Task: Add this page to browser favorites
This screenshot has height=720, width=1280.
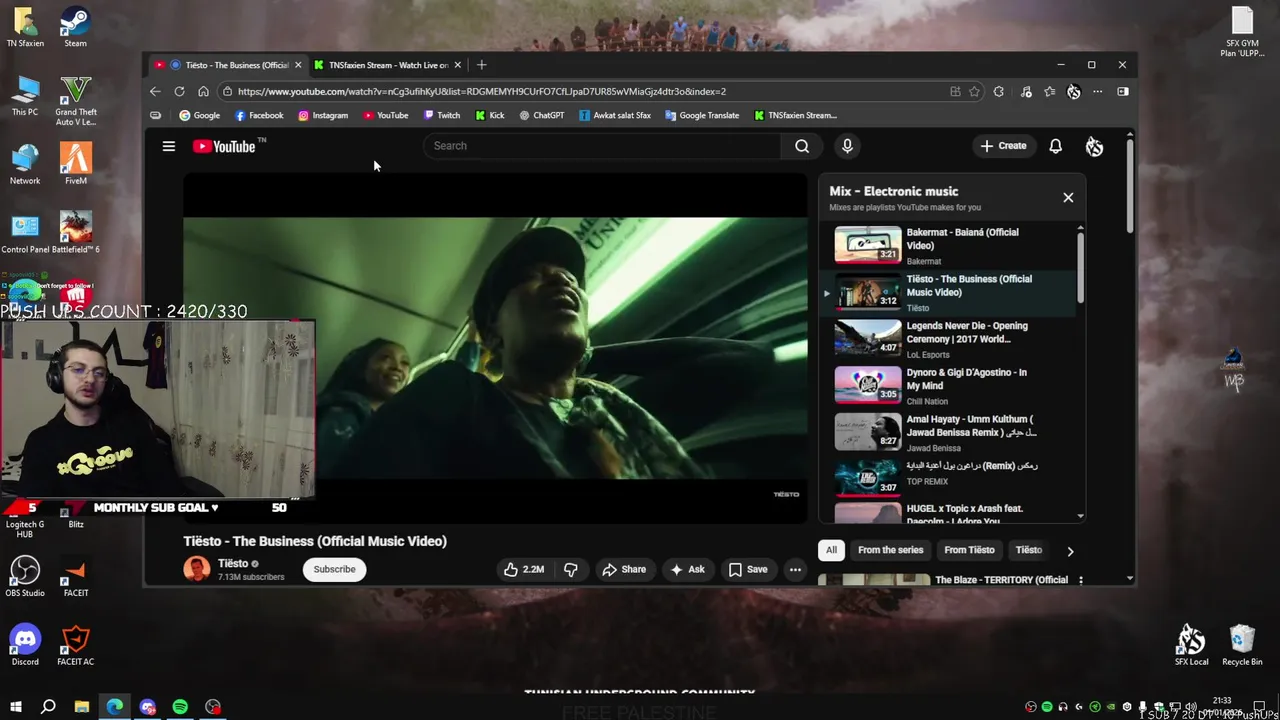Action: 974,91
